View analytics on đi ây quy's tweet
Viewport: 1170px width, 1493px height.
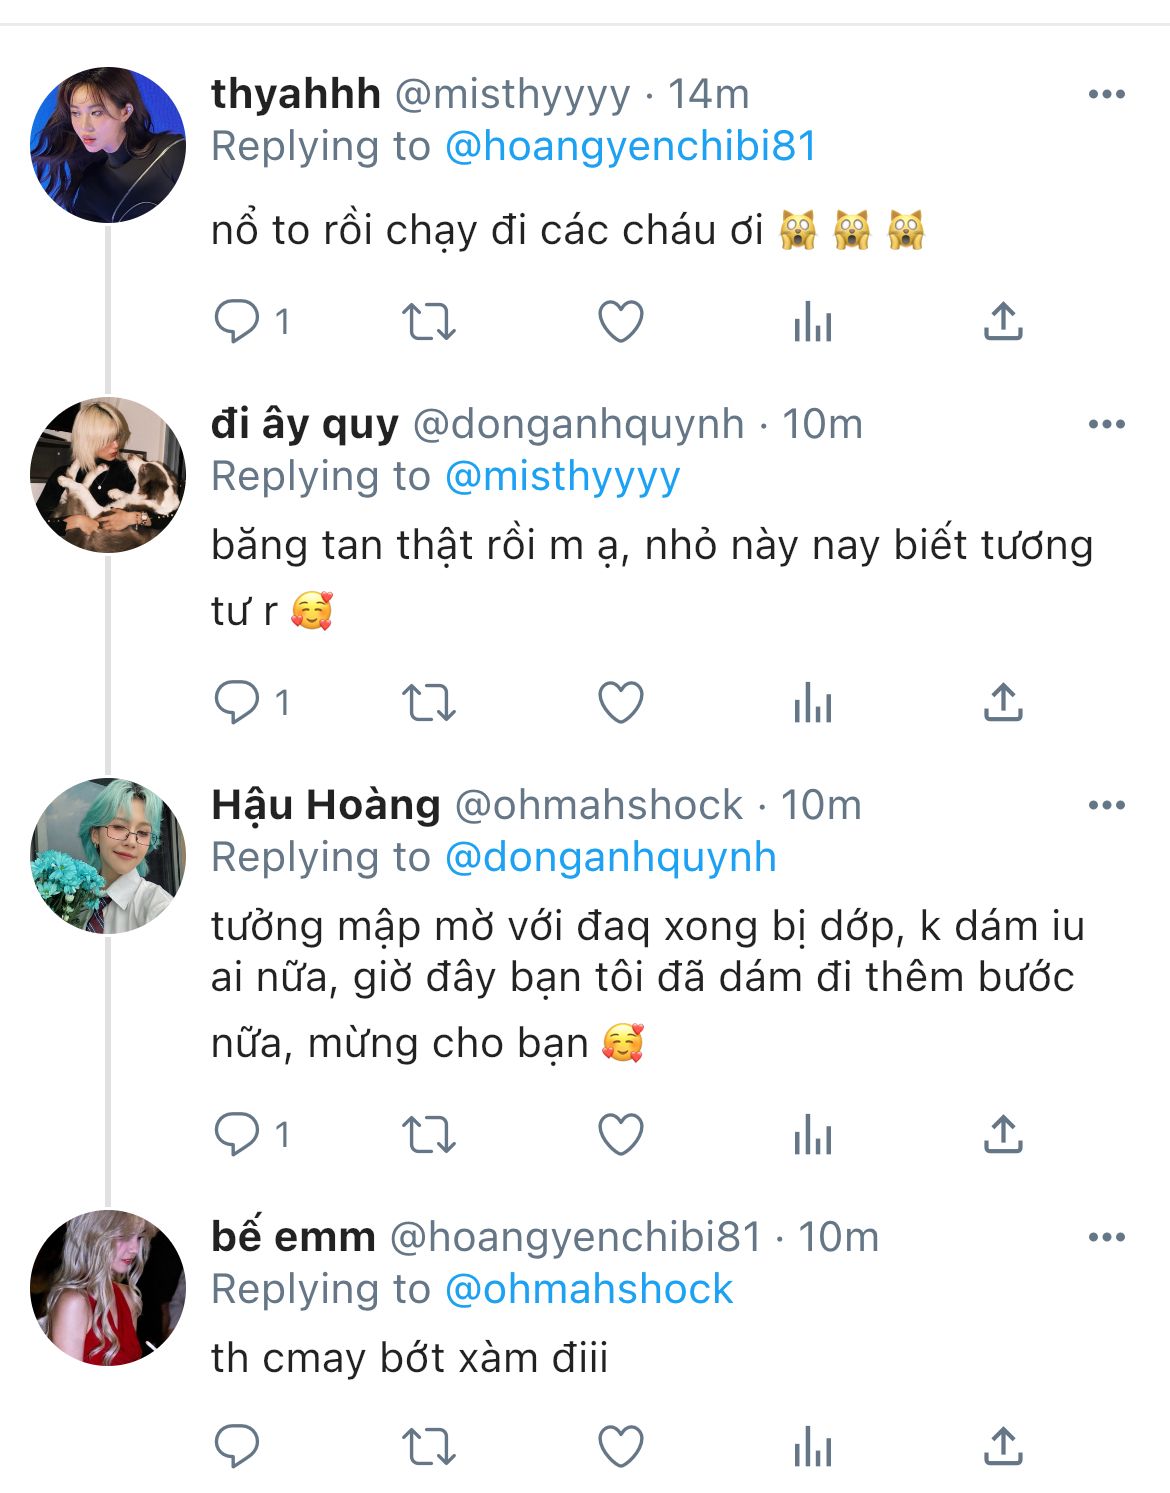point(812,703)
